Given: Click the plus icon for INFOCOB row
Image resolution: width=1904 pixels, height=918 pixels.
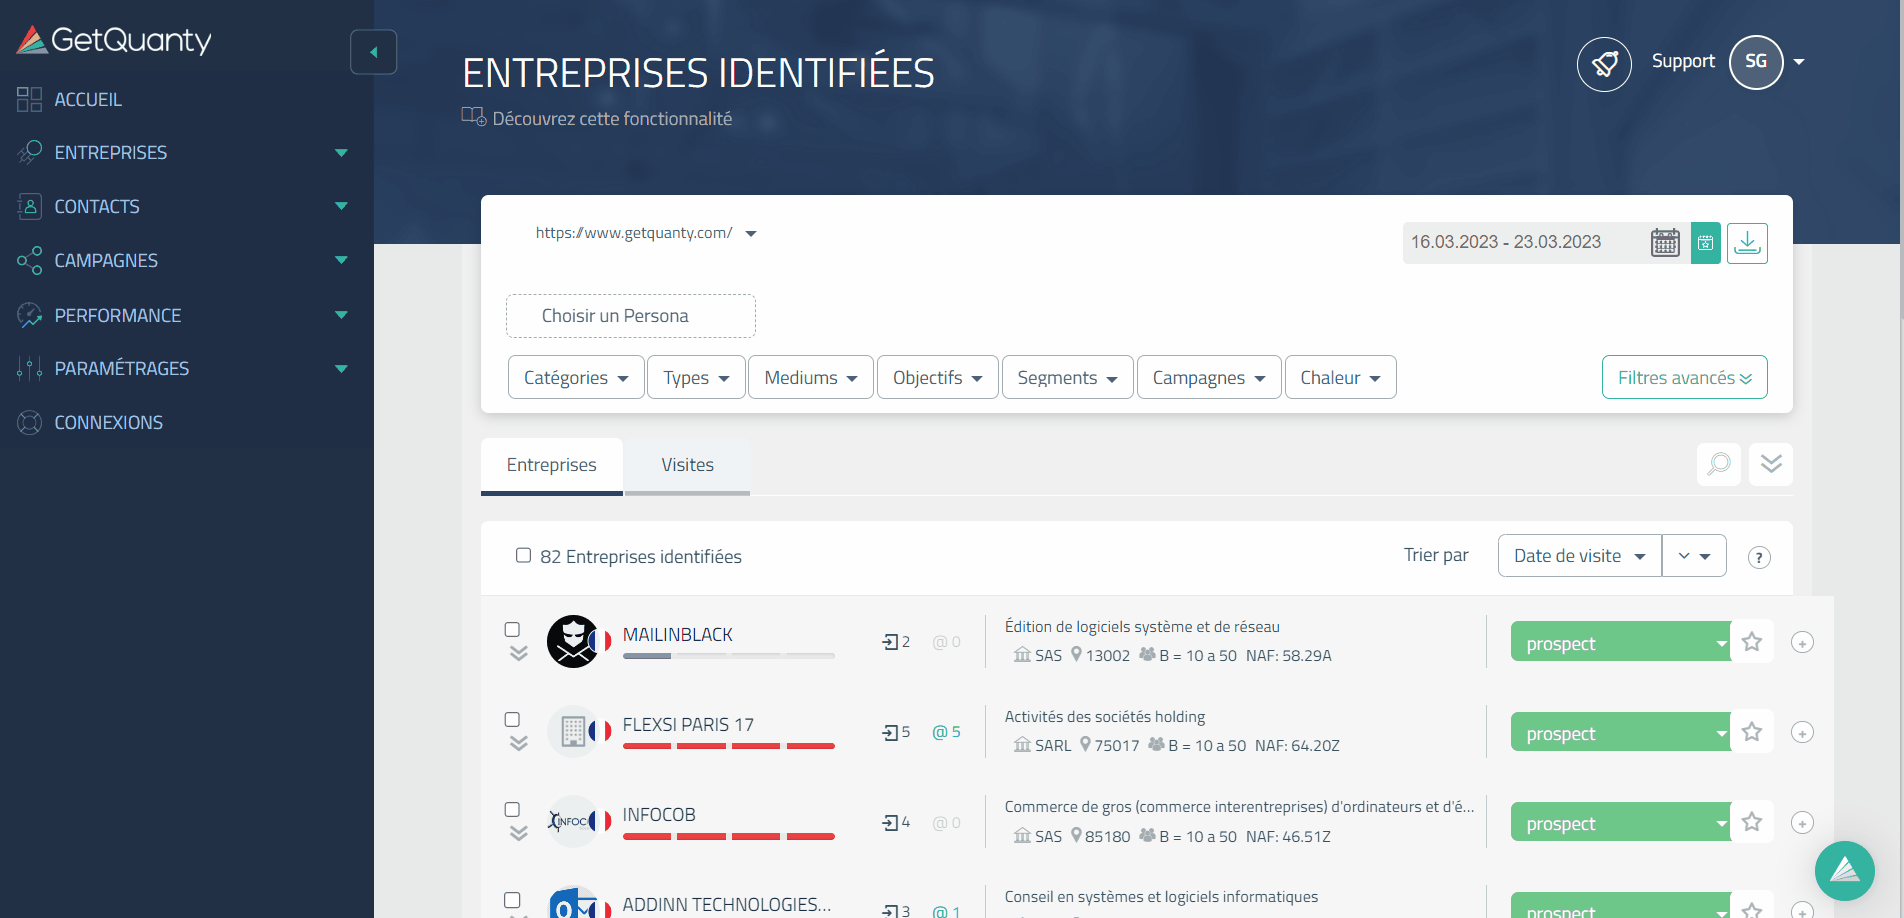Looking at the screenshot, I should pyautogui.click(x=1802, y=823).
